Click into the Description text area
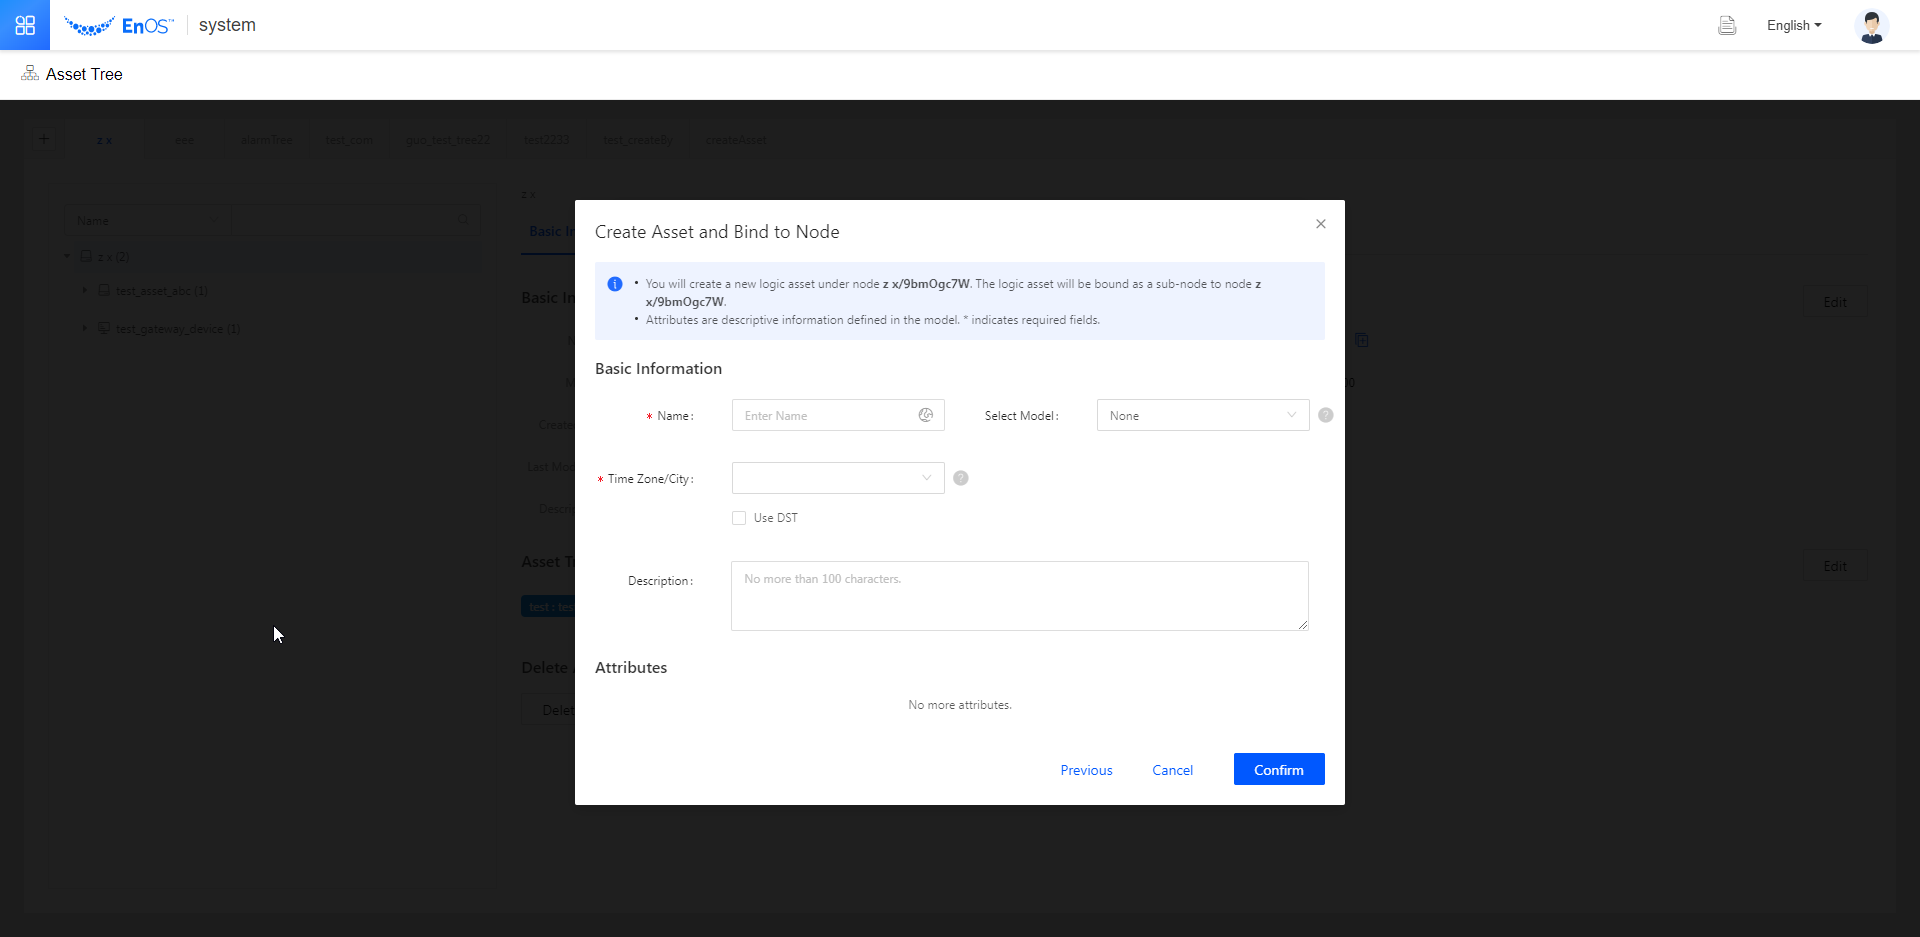1920x937 pixels. pyautogui.click(x=1018, y=596)
